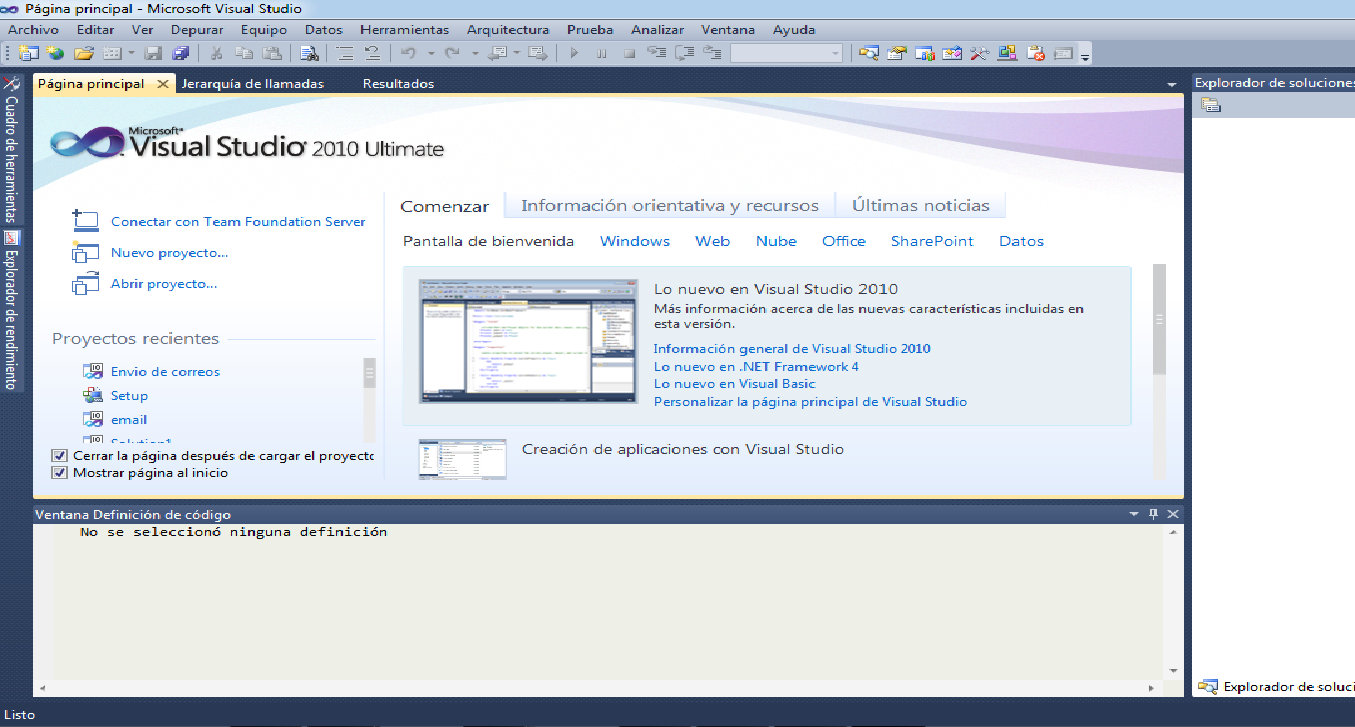Uncheck Cerrar la página después de cargar el proyecto
The image size is (1355, 727).
click(x=58, y=453)
